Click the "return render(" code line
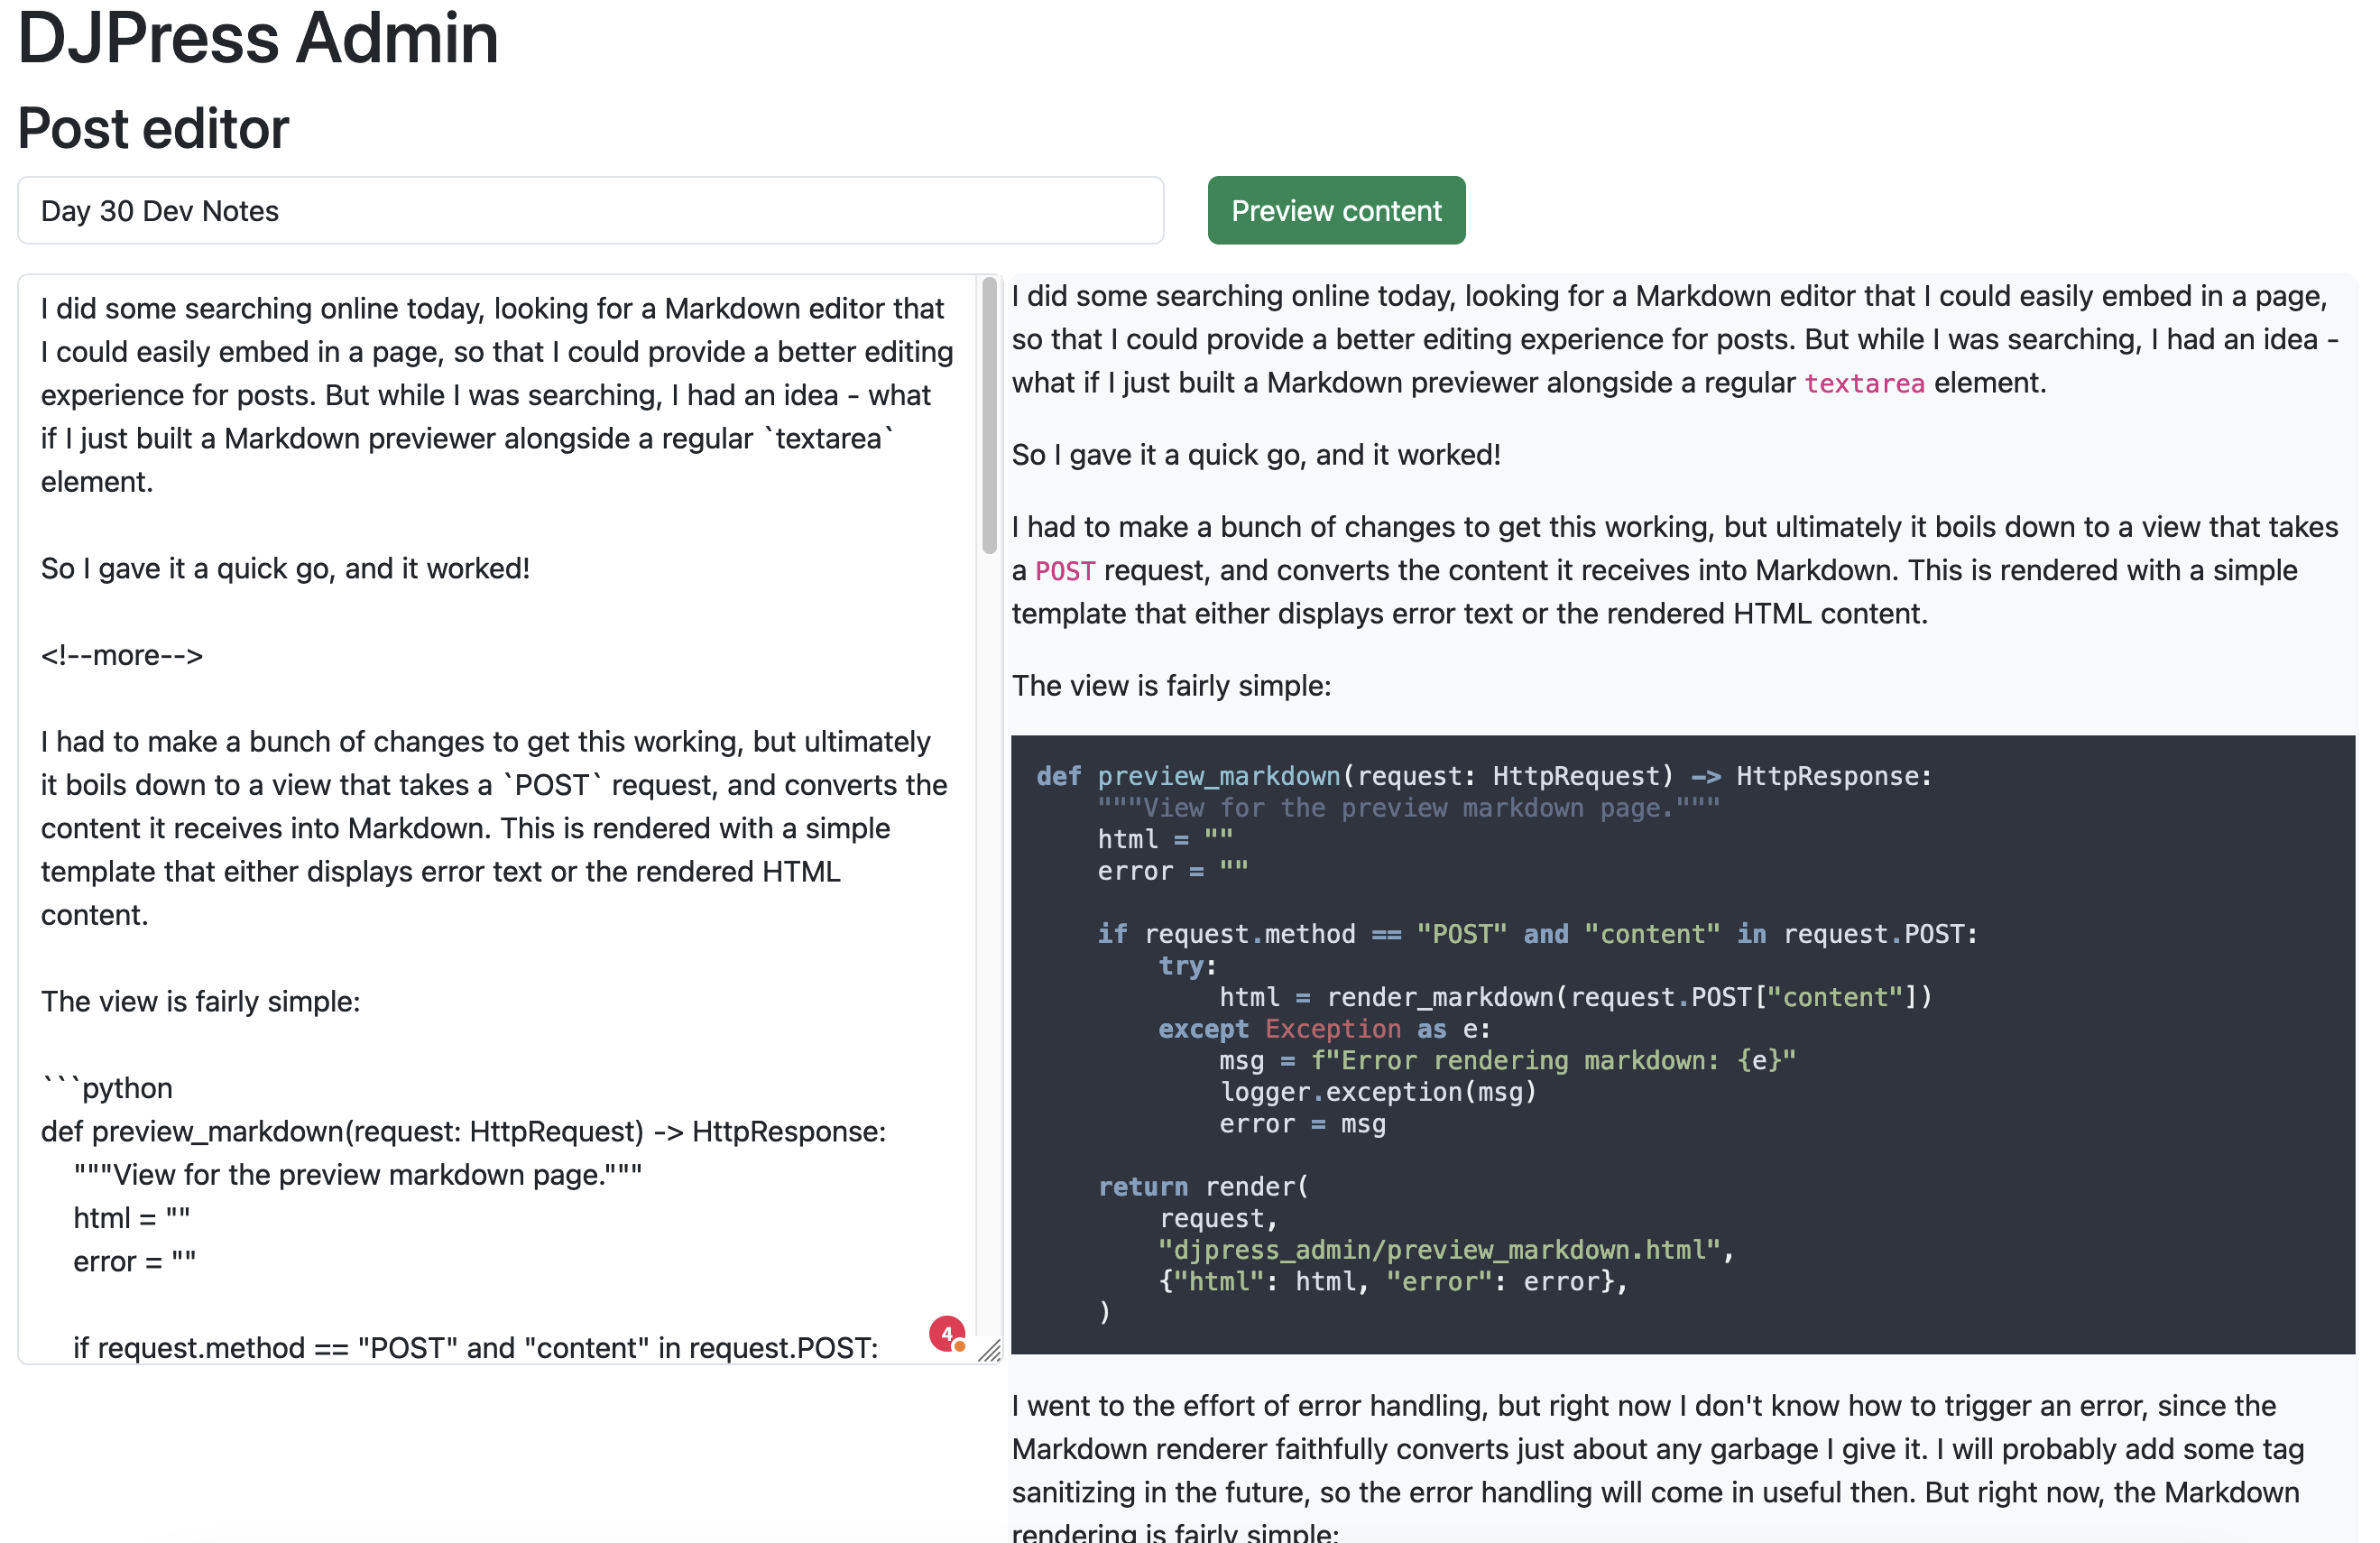The image size is (2380, 1543). (x=1203, y=1187)
